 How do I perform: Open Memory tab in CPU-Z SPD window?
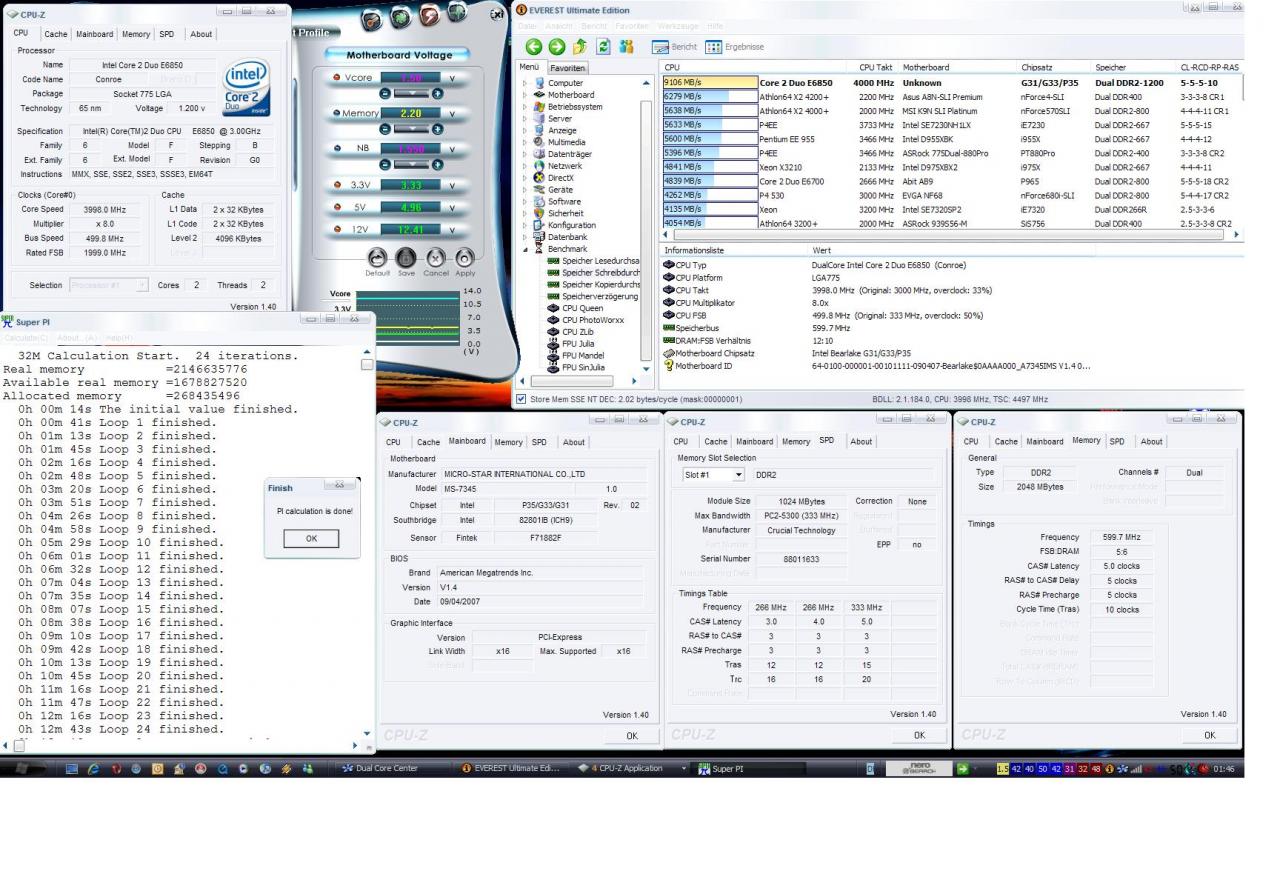coord(796,442)
